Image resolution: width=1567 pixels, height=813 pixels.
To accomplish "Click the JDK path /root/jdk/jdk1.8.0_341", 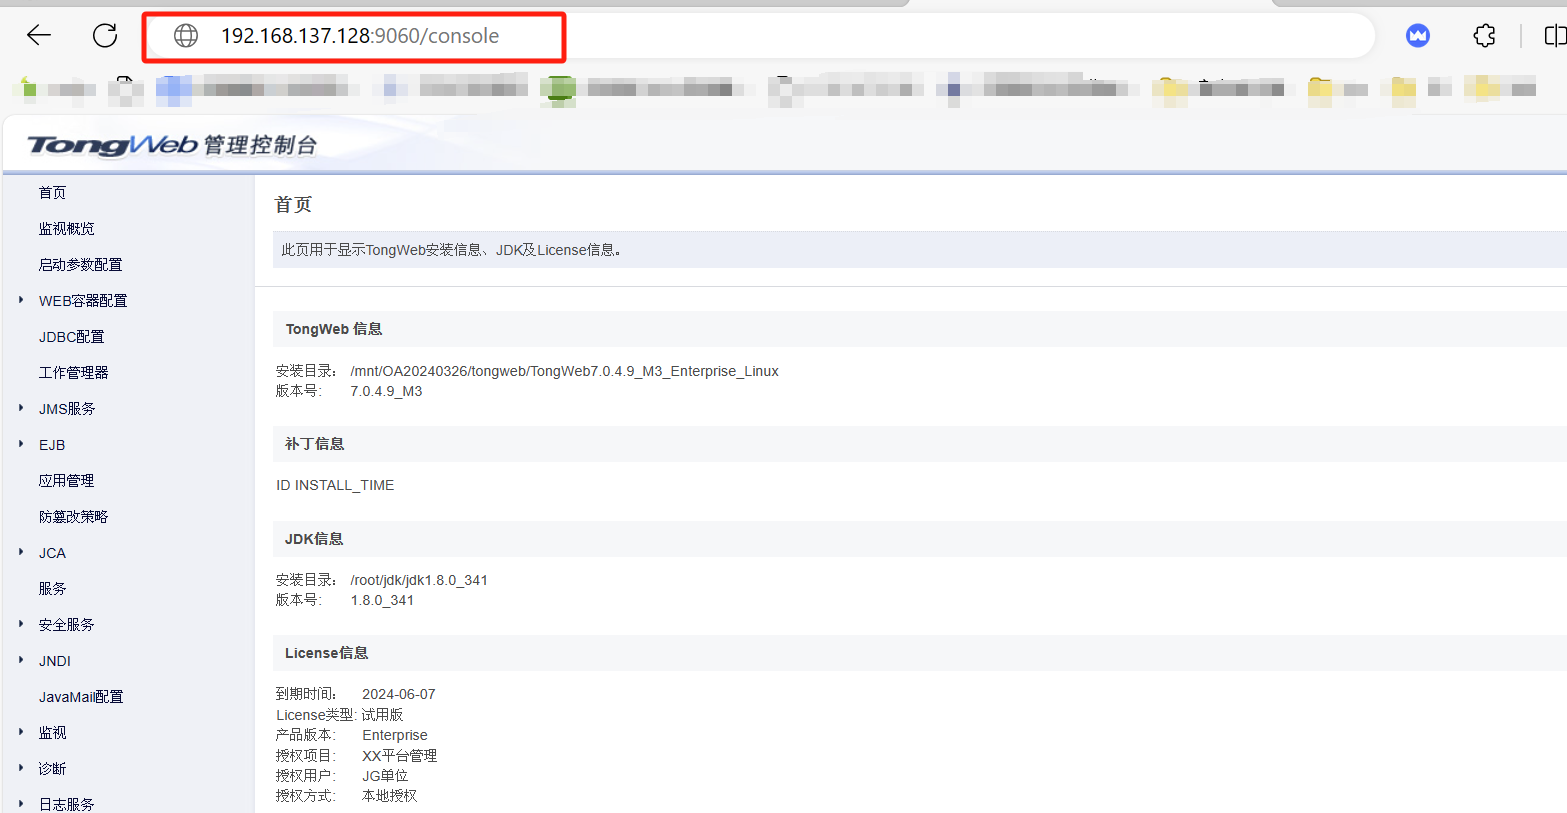I will [x=419, y=580].
